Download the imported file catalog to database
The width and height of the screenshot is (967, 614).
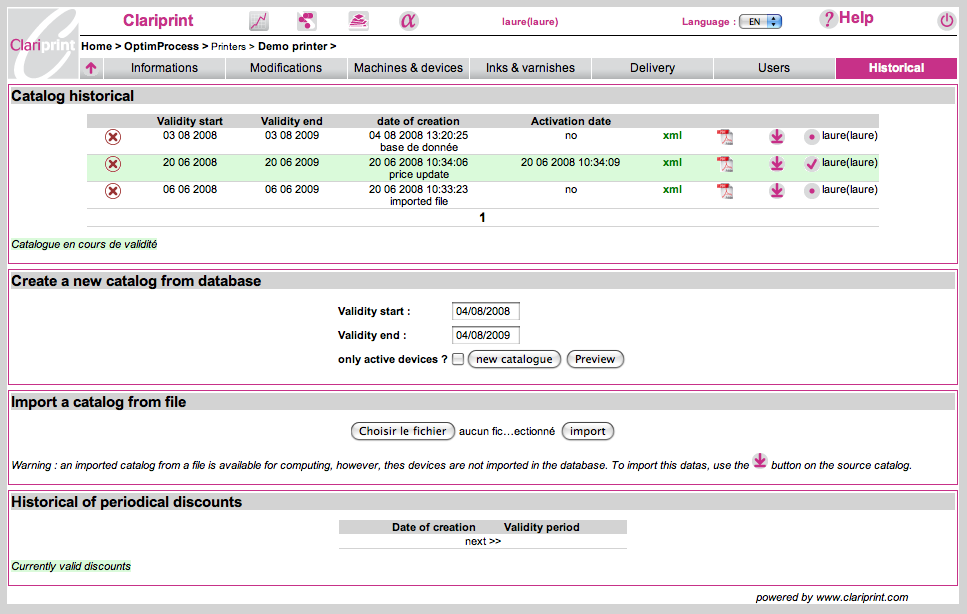(x=777, y=191)
